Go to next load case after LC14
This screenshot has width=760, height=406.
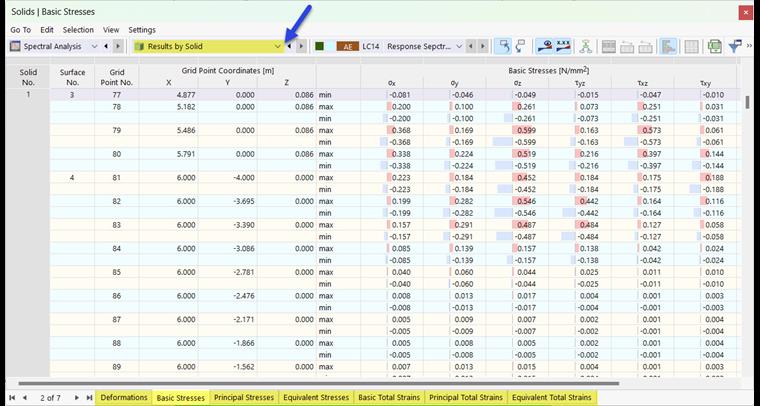(x=482, y=47)
